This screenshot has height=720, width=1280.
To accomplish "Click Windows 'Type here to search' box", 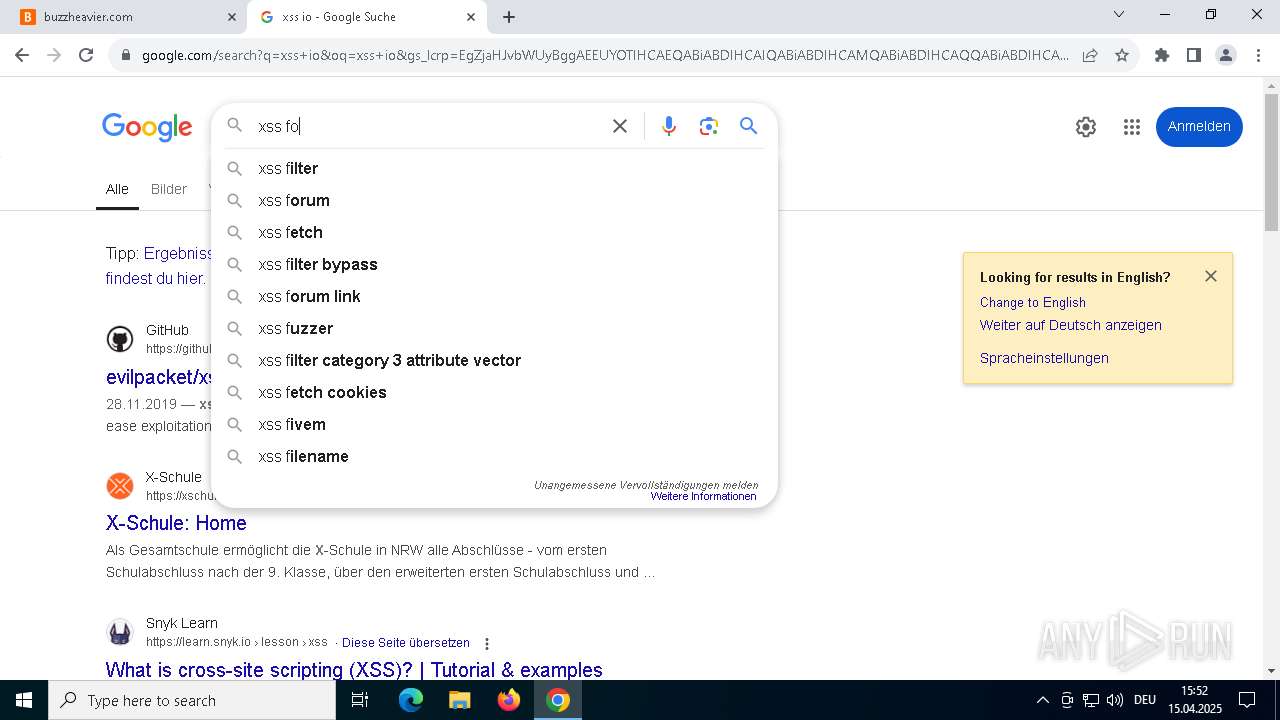I will pyautogui.click(x=192, y=700).
